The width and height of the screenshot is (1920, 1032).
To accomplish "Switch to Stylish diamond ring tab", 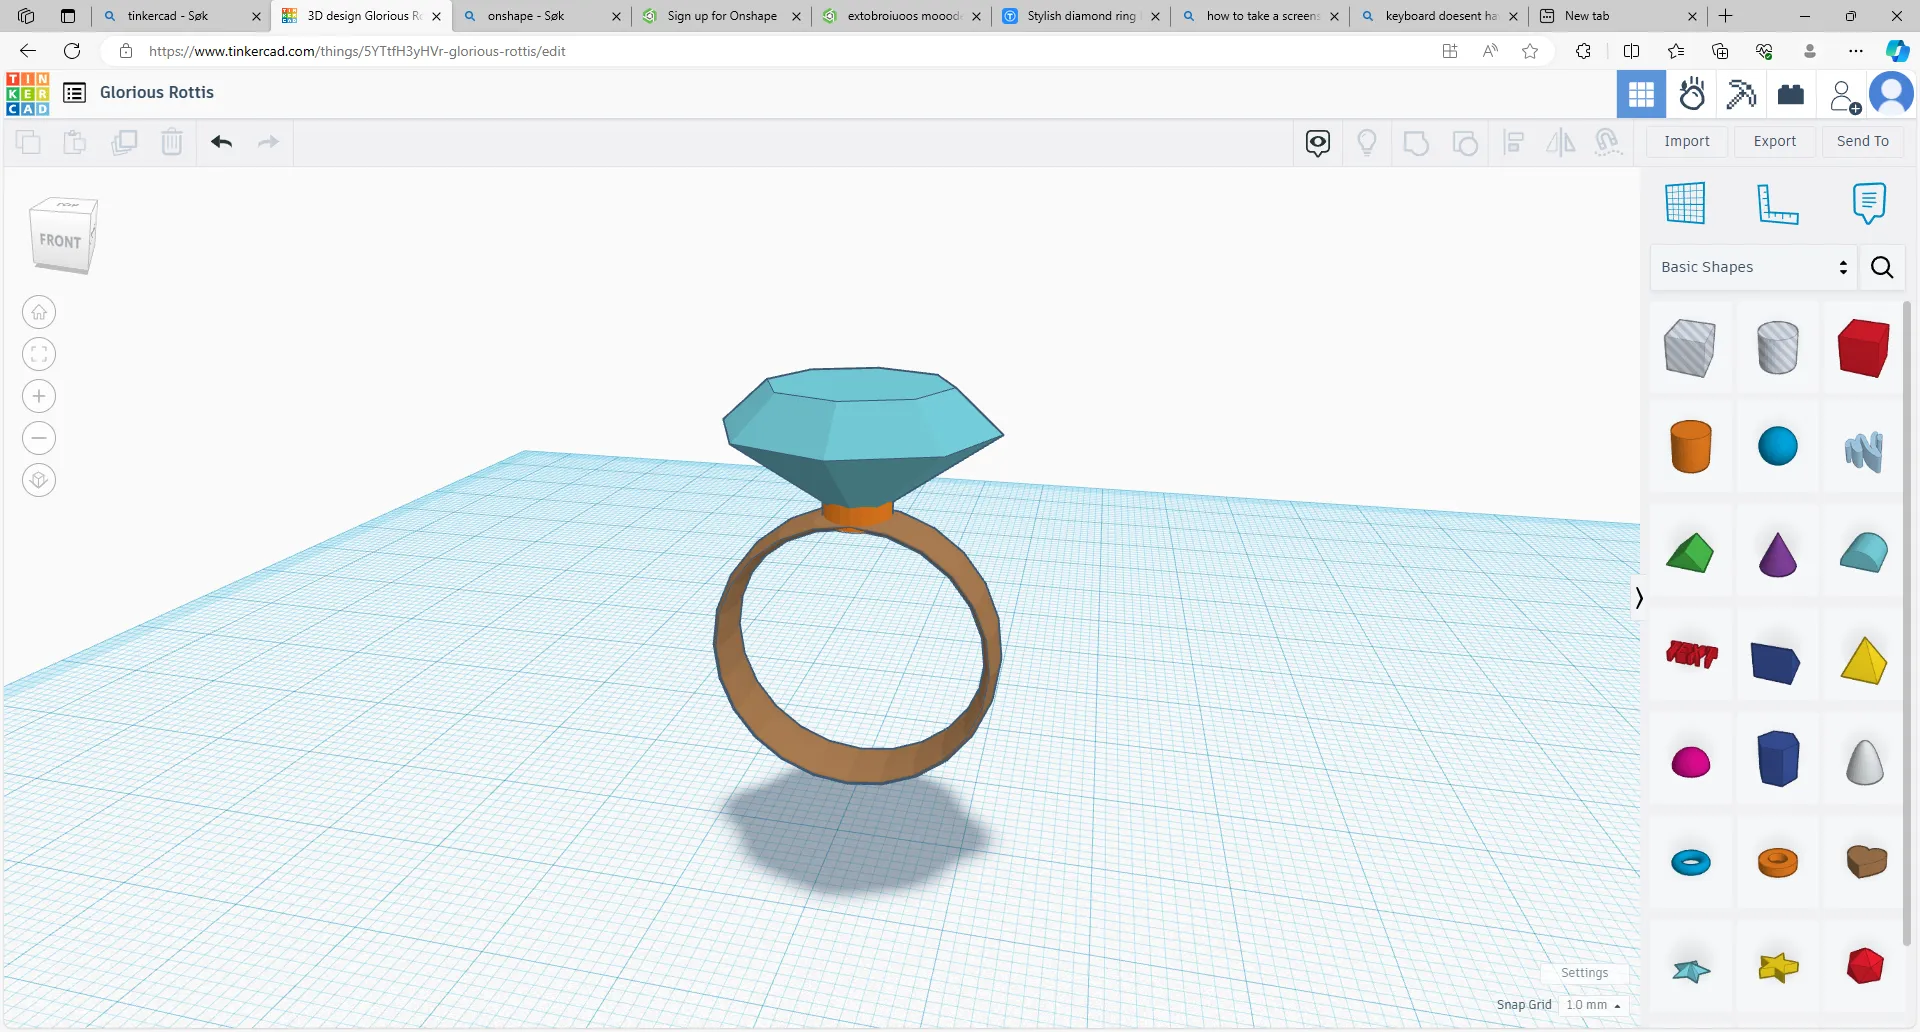I will point(1080,16).
